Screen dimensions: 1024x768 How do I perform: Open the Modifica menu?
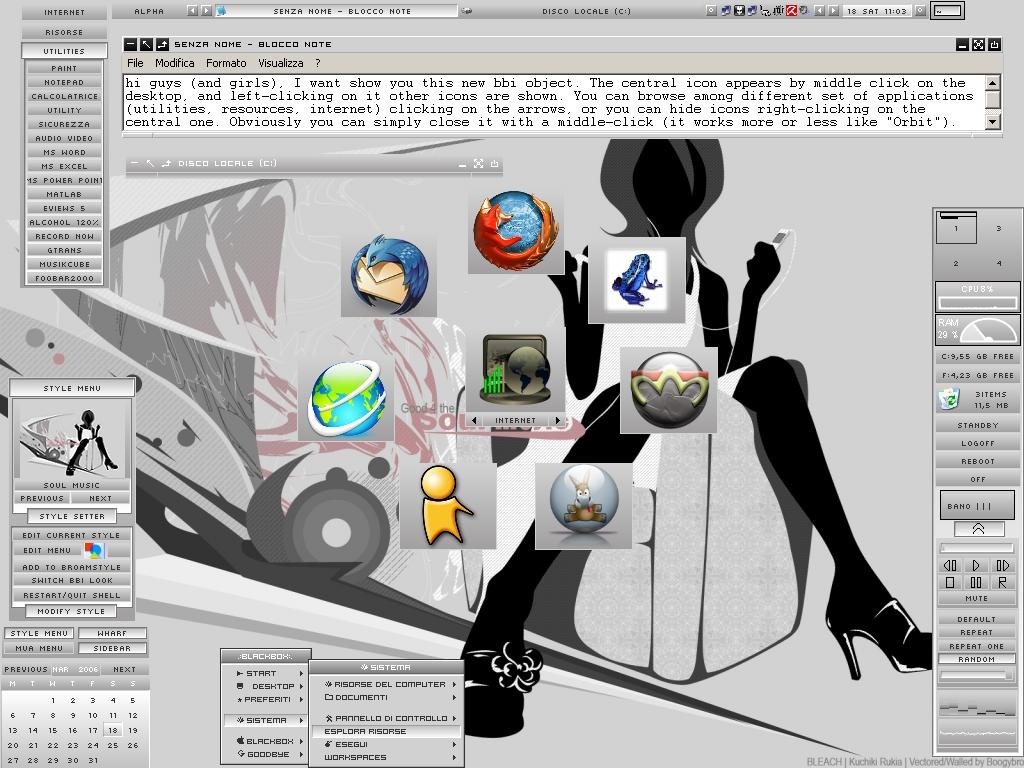174,63
